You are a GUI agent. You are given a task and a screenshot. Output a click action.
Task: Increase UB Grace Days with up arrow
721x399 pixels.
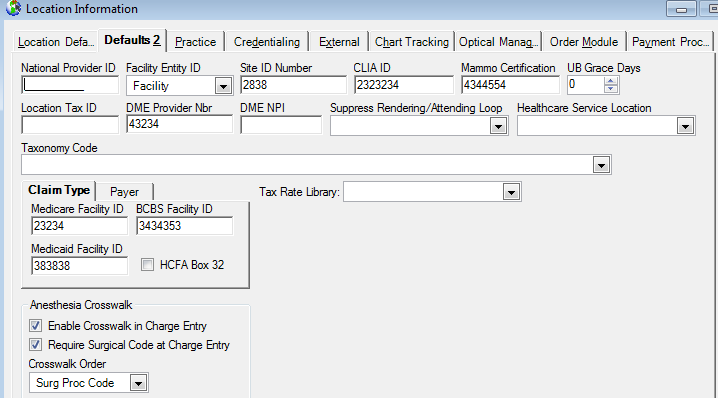click(x=611, y=81)
